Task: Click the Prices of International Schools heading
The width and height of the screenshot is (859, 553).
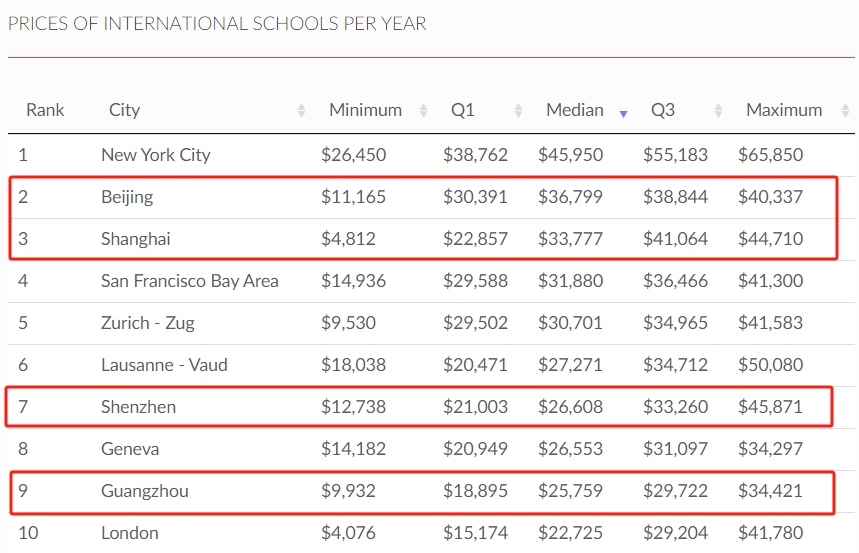Action: 217,24
